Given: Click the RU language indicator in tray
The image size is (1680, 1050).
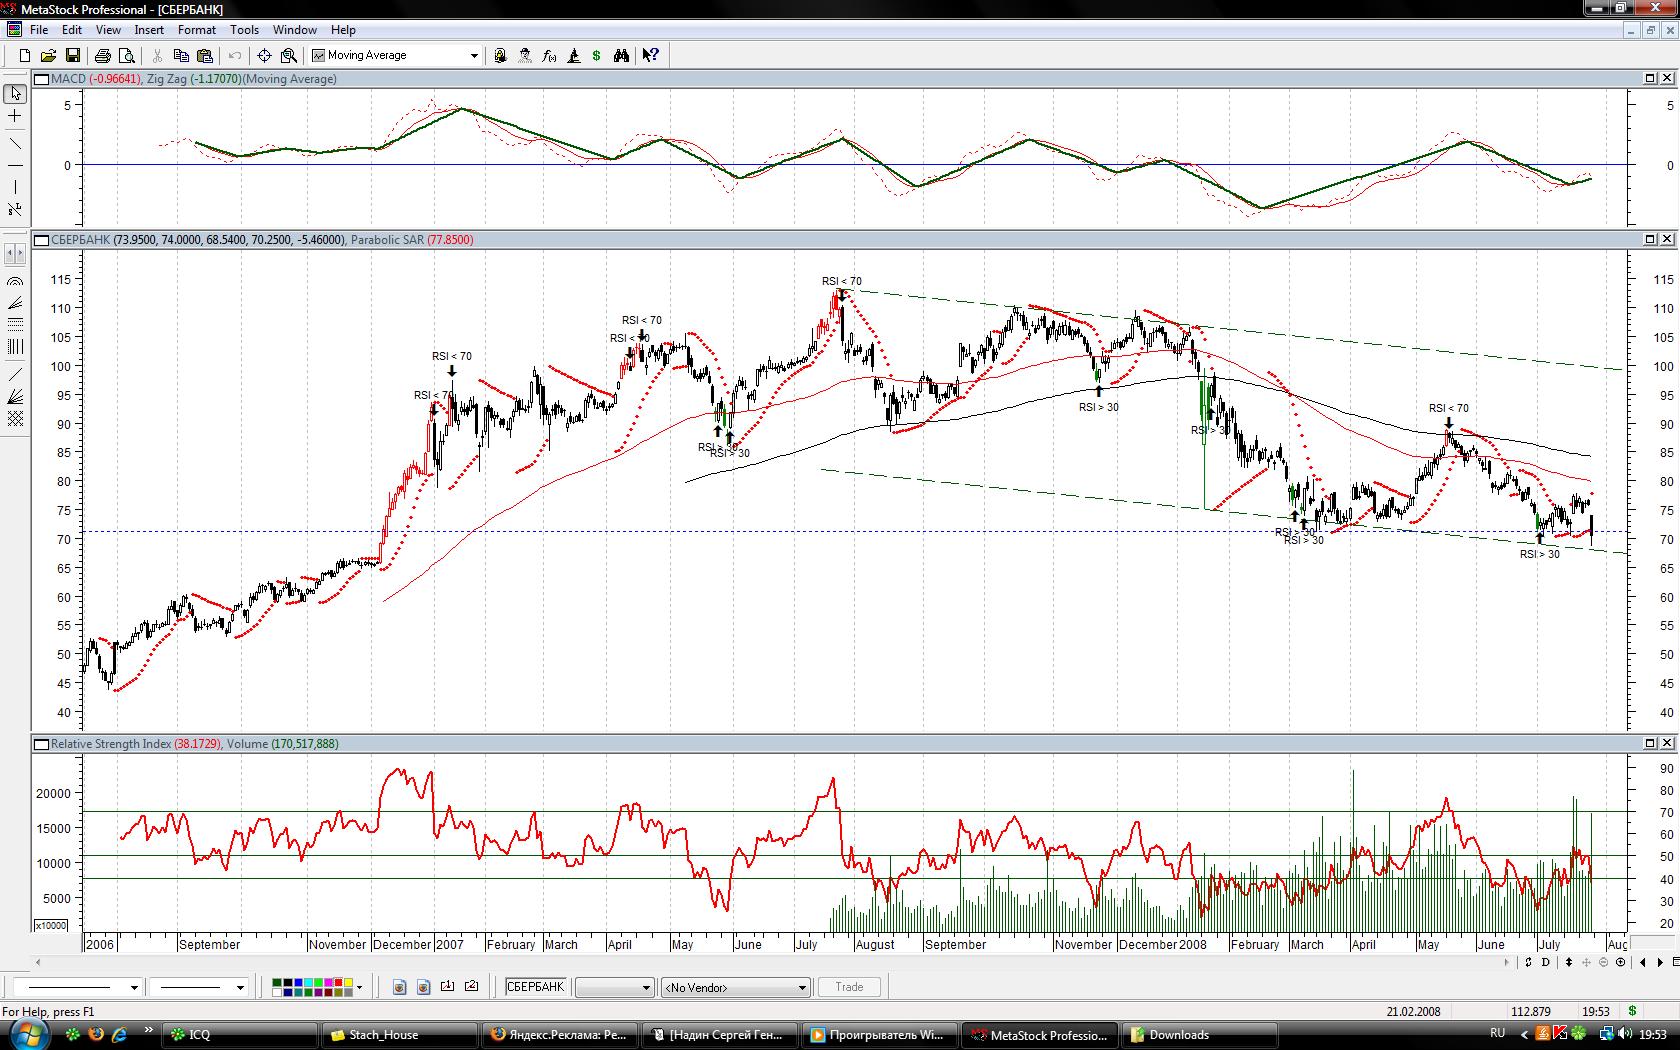Looking at the screenshot, I should pos(1497,1033).
